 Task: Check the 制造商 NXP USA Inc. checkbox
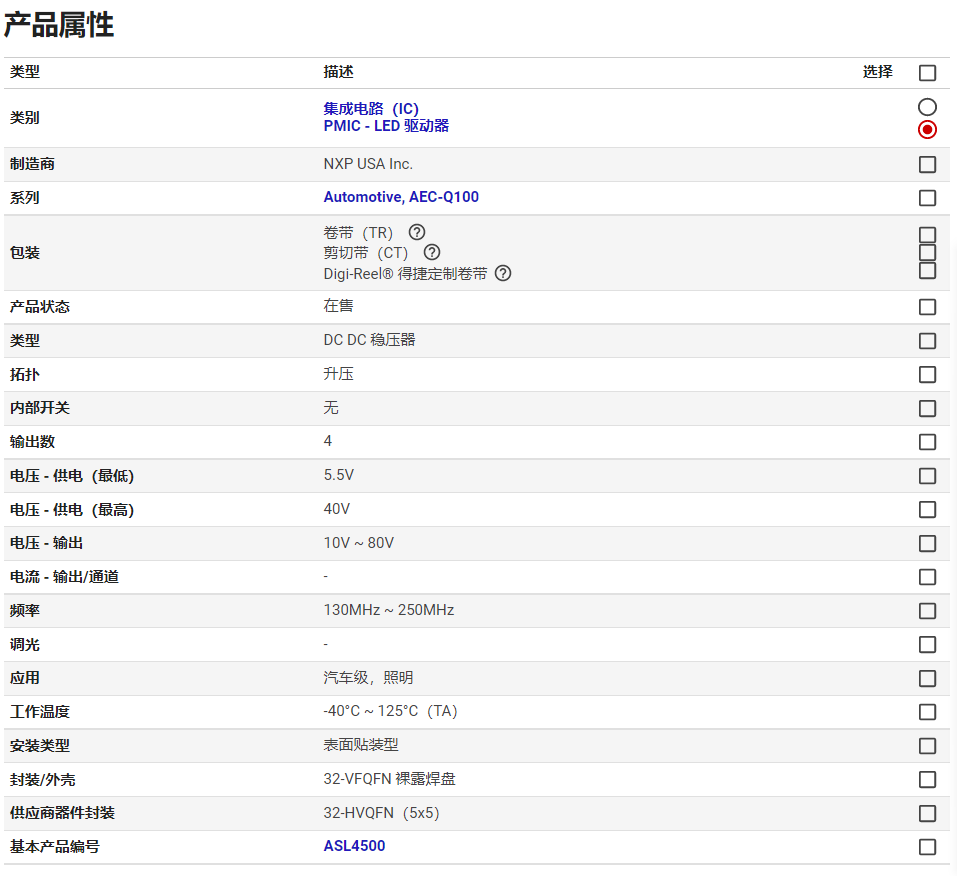coord(927,164)
